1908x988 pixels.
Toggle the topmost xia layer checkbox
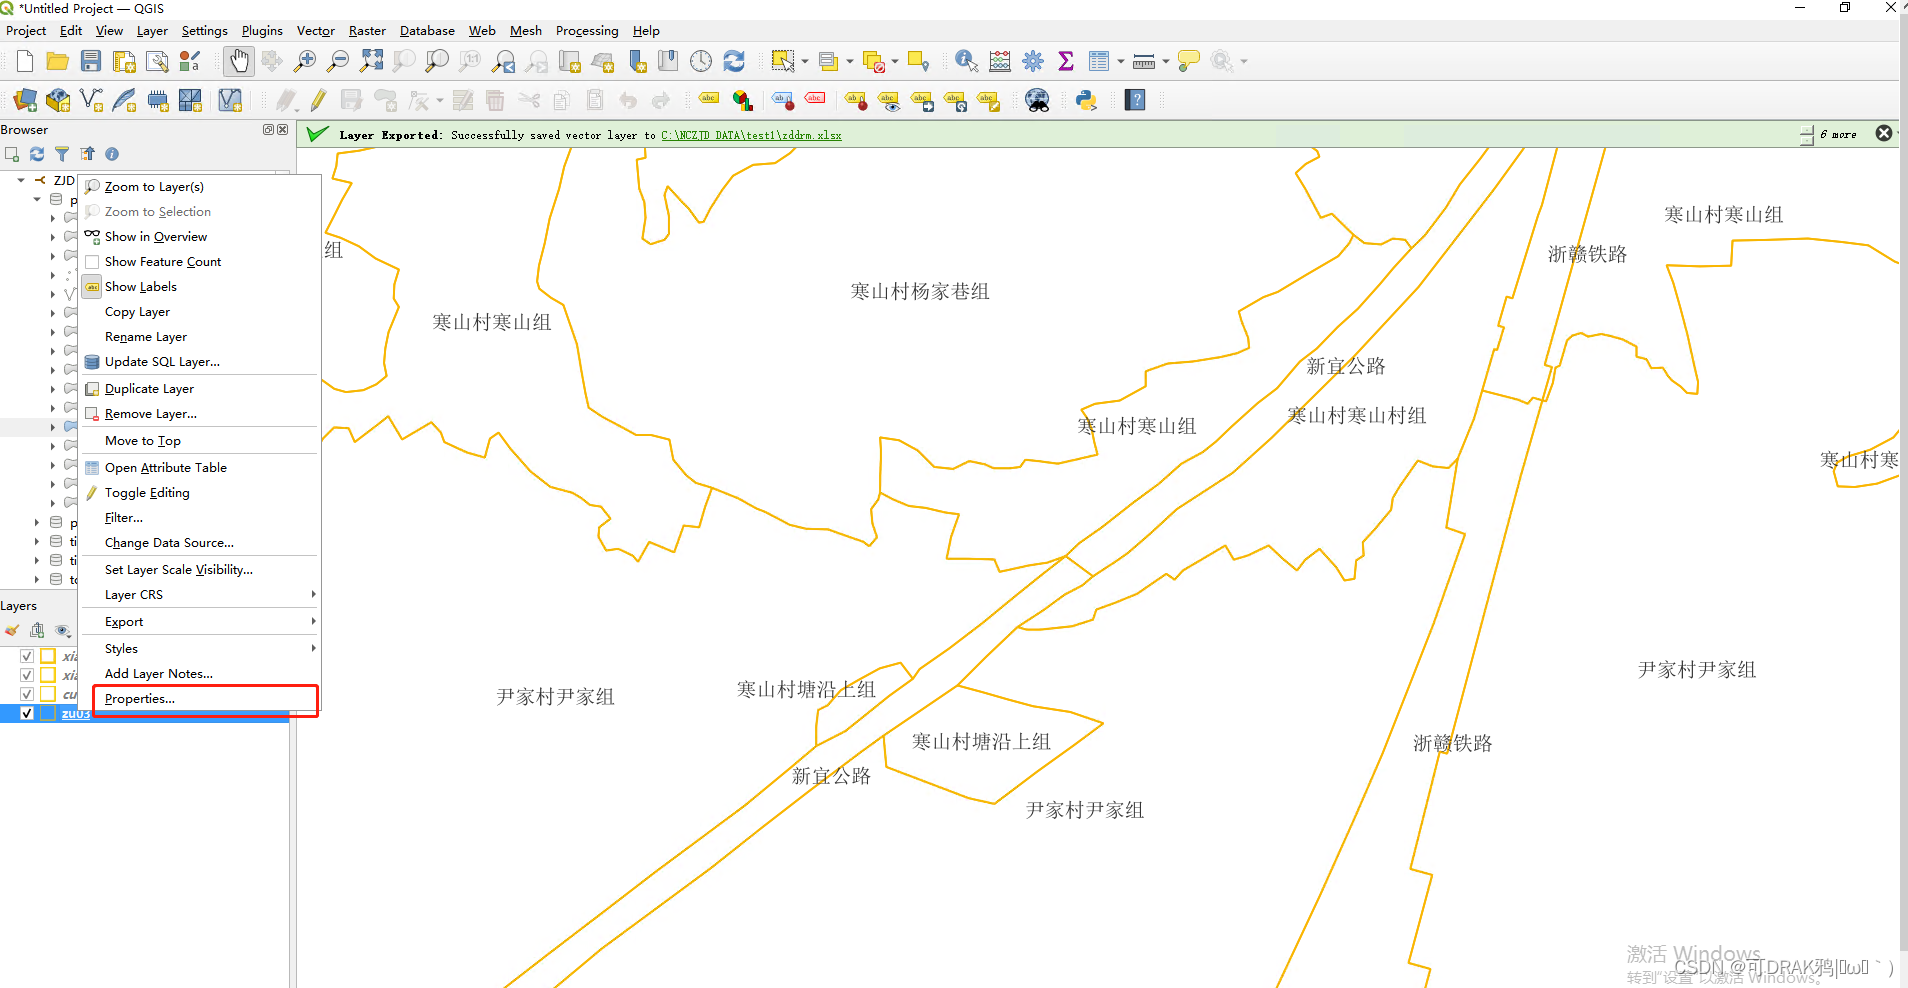click(x=26, y=656)
